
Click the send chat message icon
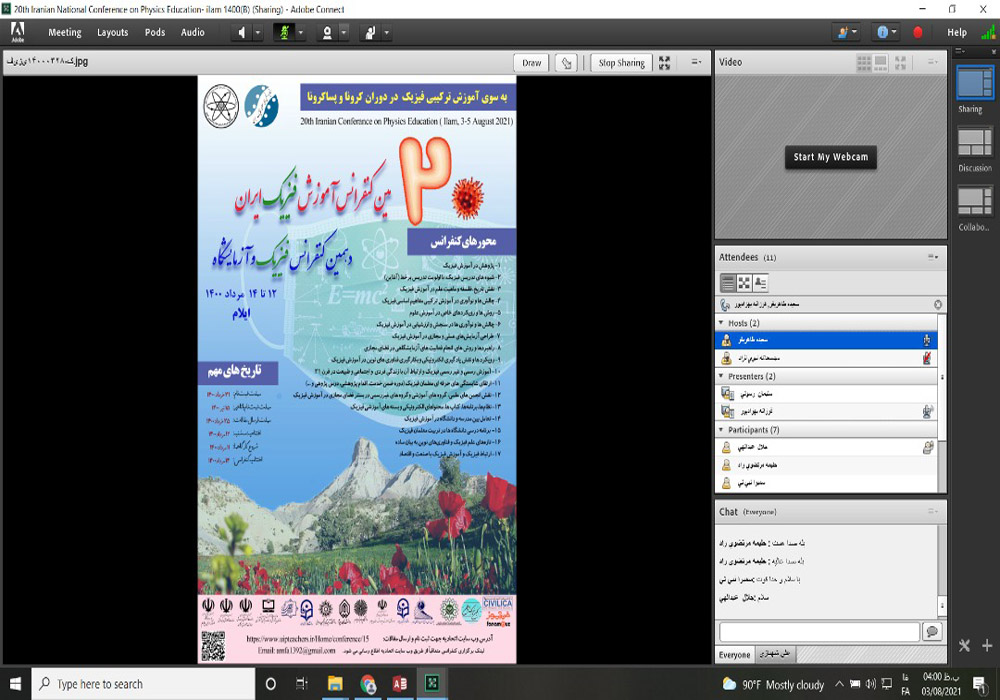click(931, 632)
